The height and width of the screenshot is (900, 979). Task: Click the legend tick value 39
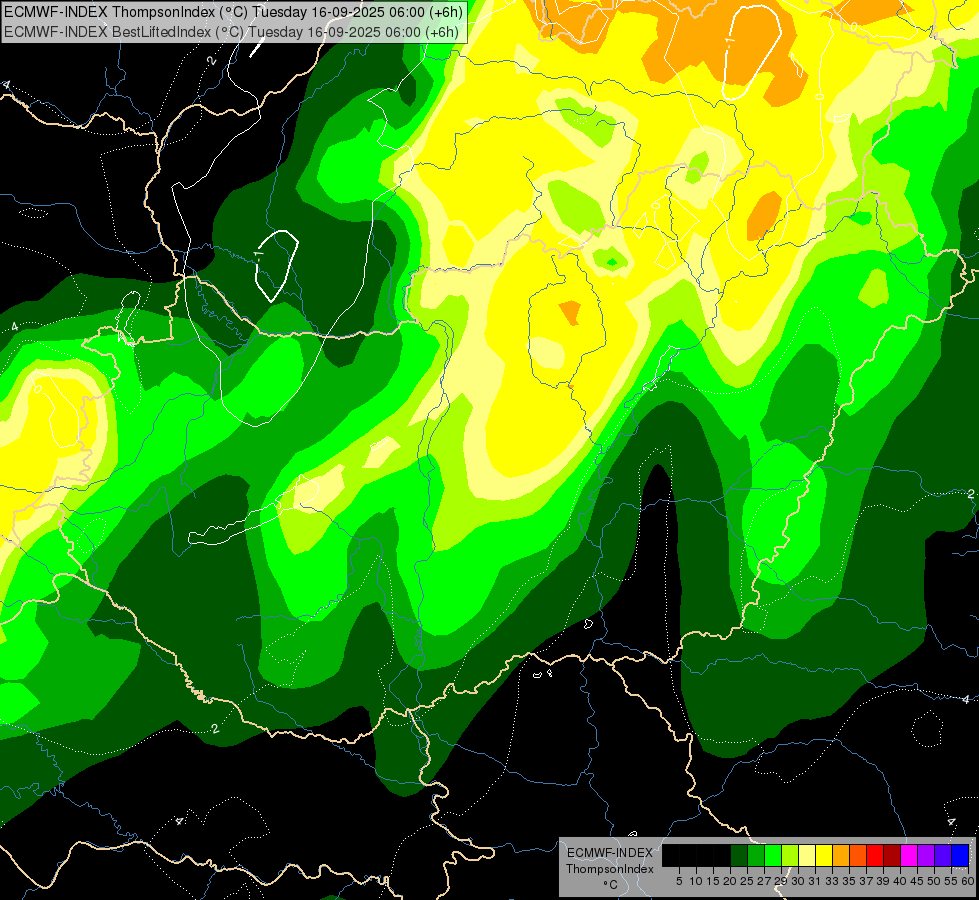click(882, 881)
